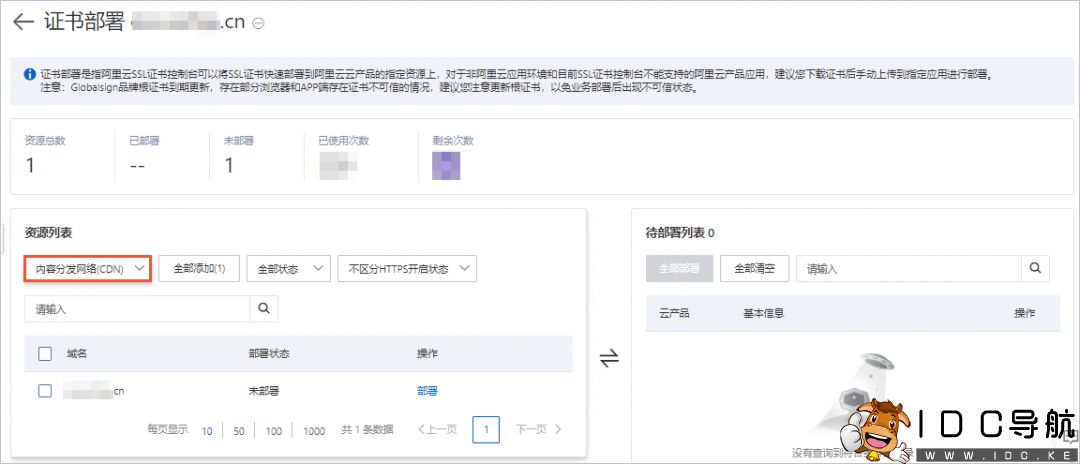Click the blue info icon in the notice
The image size is (1080, 464).
[30, 74]
